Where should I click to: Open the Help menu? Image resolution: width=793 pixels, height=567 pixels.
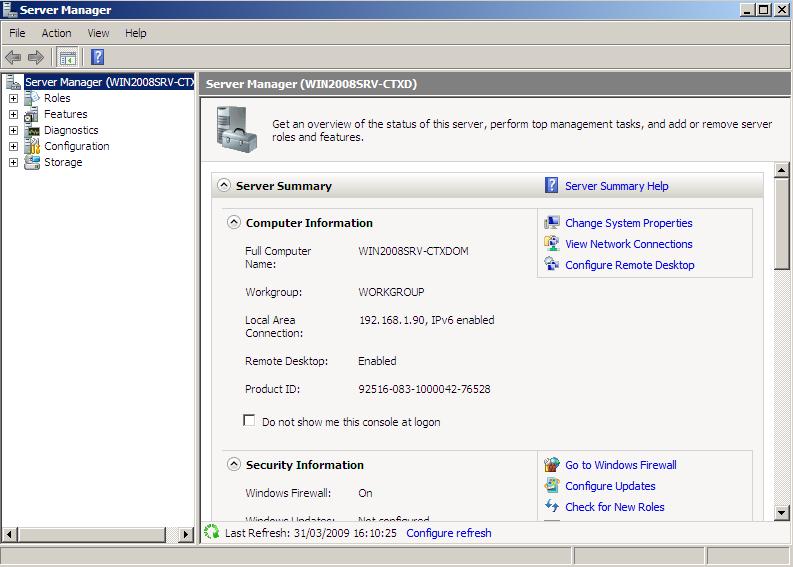136,33
